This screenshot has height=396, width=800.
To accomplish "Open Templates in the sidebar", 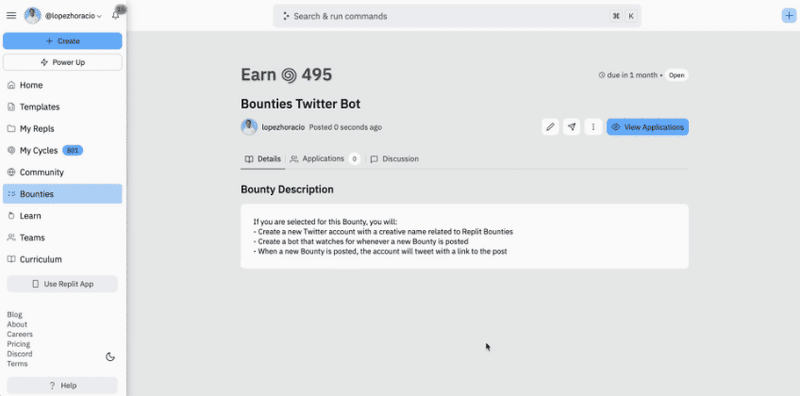I will tap(62, 107).
